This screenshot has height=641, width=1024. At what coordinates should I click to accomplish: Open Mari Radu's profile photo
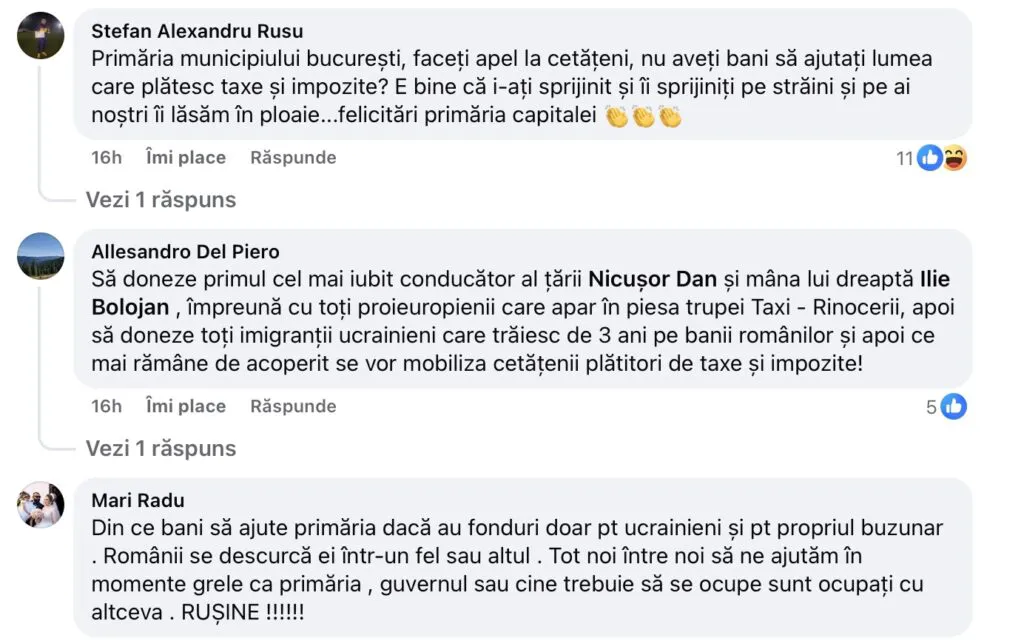coord(41,503)
